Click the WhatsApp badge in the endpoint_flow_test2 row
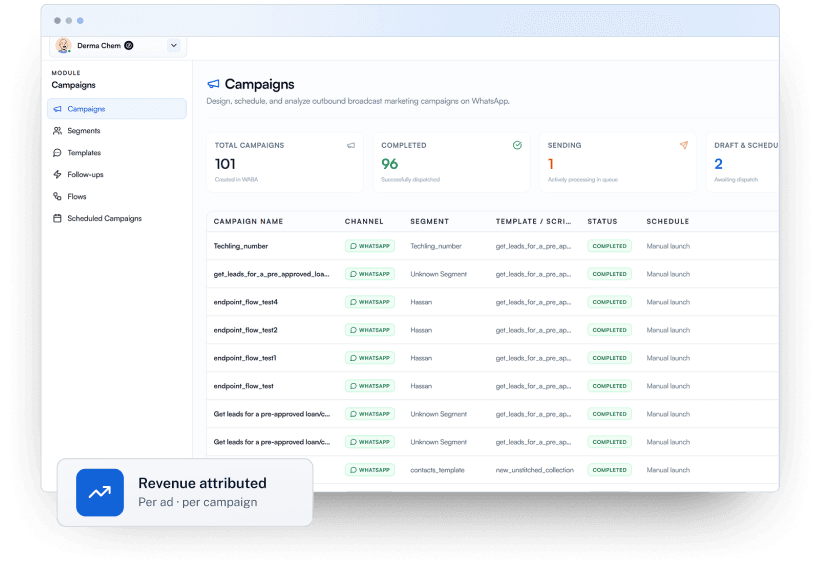This screenshot has height=570, width=821. pyautogui.click(x=370, y=330)
